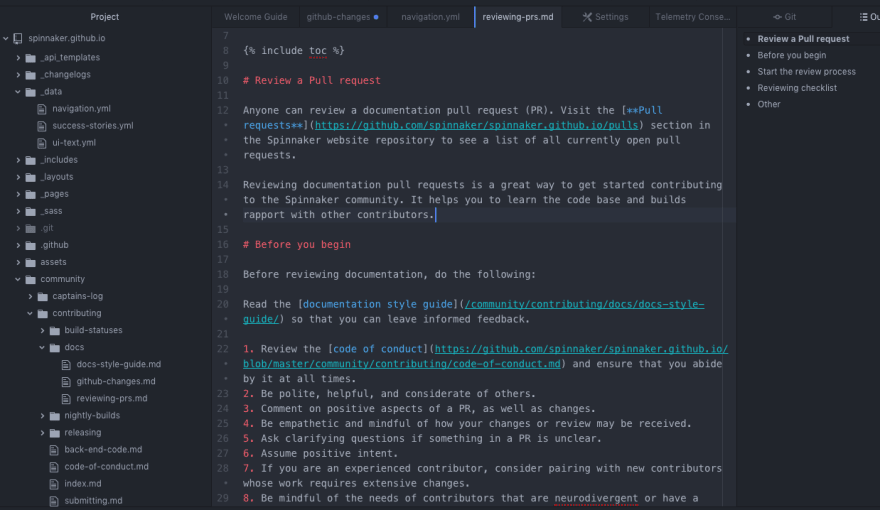This screenshot has width=880, height=510.
Task: Open the Settings tab
Action: tap(605, 17)
